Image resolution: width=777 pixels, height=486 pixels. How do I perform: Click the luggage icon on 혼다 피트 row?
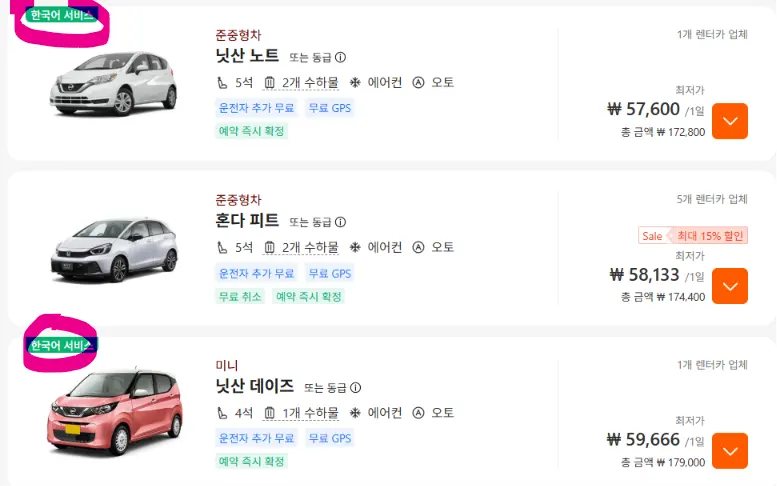coord(270,247)
